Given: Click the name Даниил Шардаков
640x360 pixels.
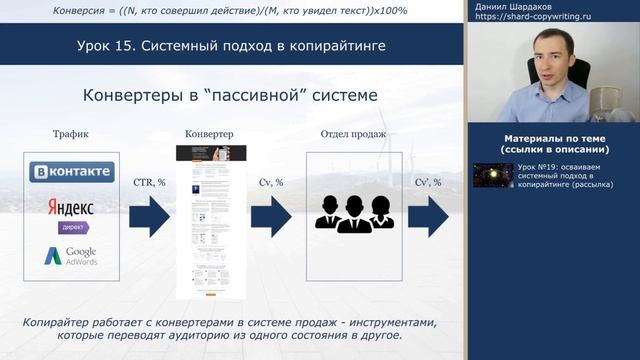Looking at the screenshot, I should pos(513,7).
